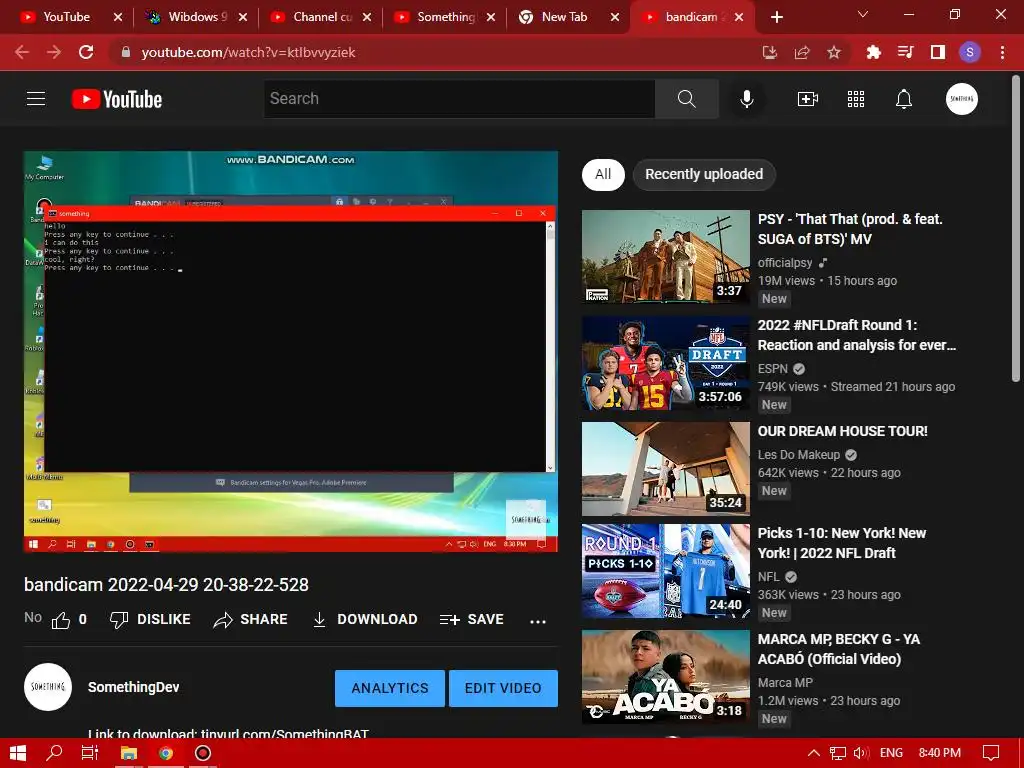This screenshot has width=1024, height=768.
Task: Click the install app icon in address bar
Action: (770, 52)
